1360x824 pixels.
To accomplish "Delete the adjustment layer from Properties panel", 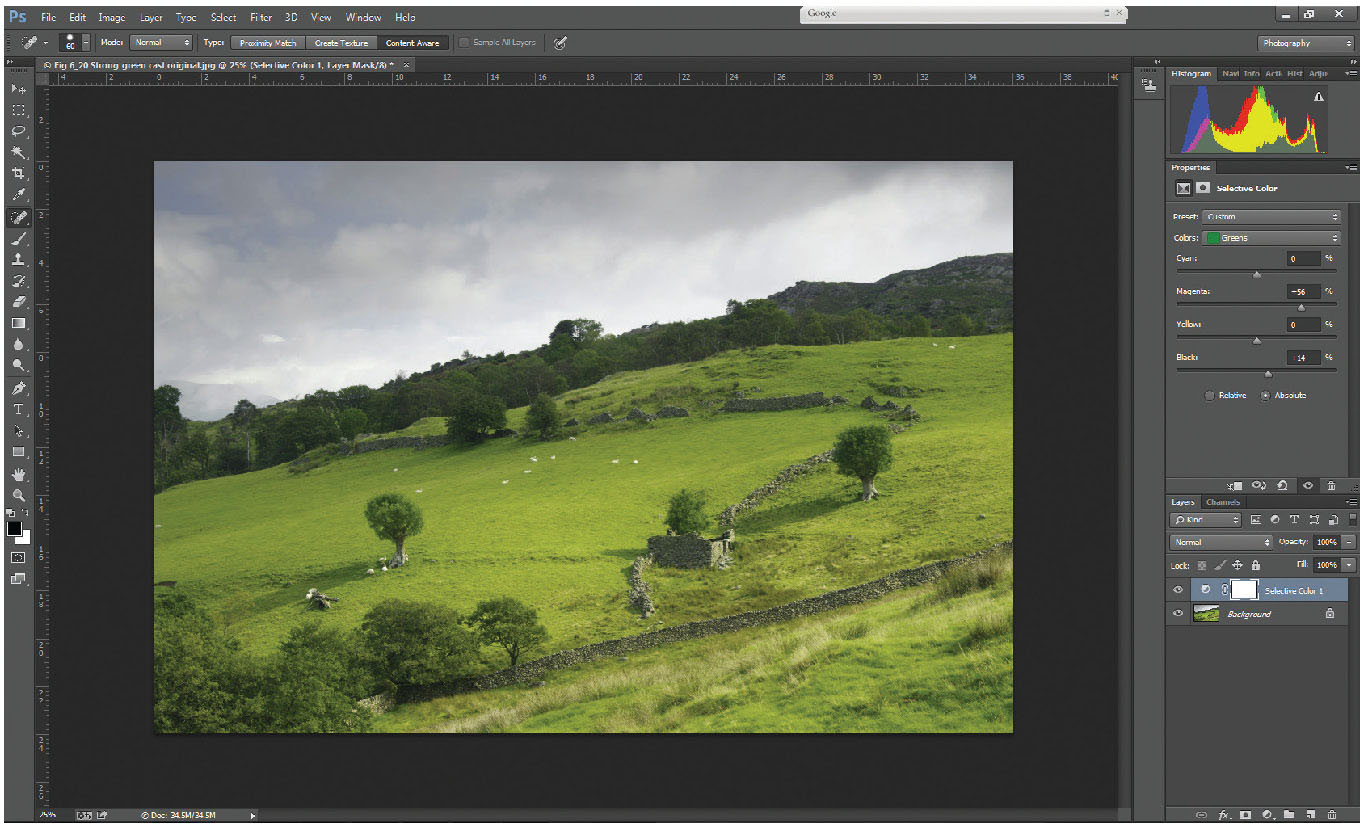I will click(x=1332, y=485).
